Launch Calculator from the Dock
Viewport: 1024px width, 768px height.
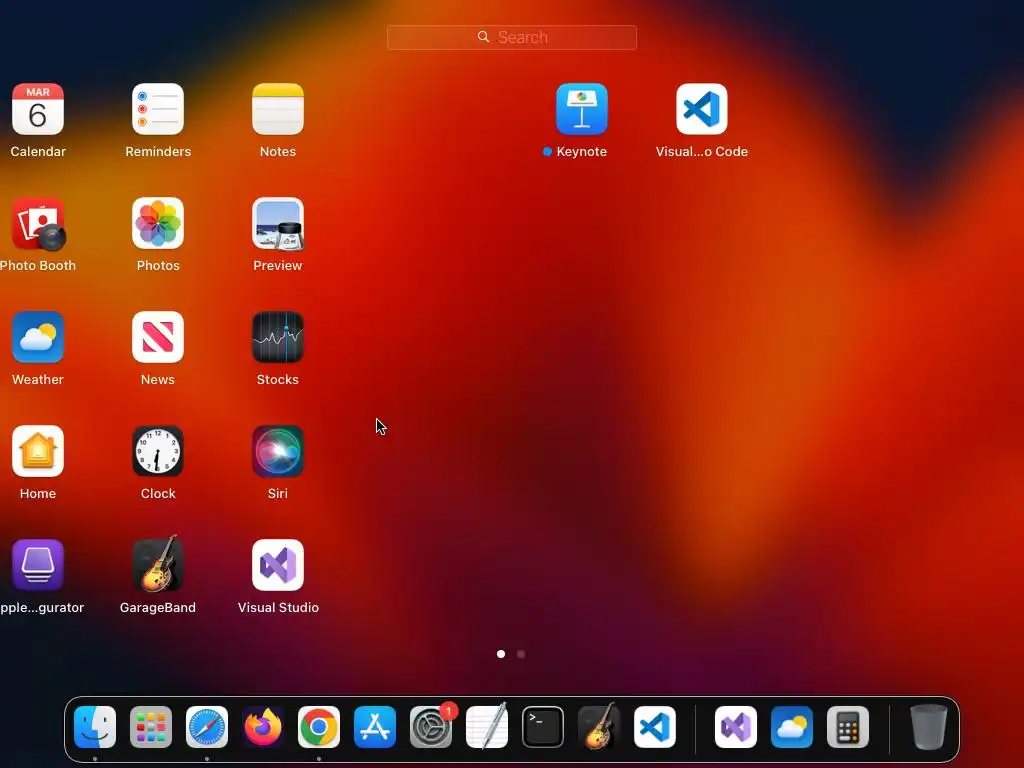click(848, 727)
